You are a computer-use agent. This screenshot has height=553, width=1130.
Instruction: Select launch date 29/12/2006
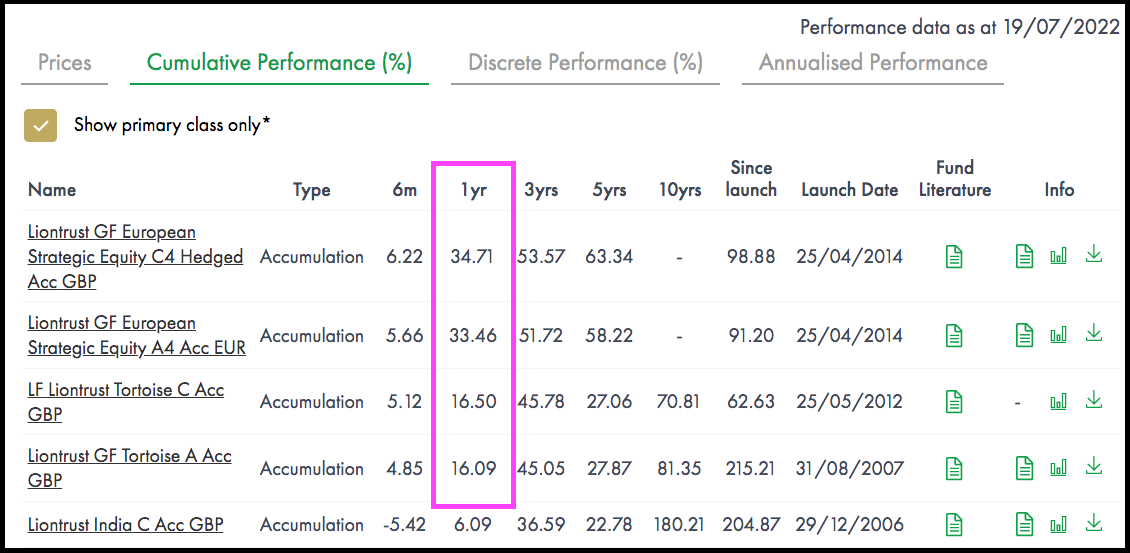coord(850,524)
